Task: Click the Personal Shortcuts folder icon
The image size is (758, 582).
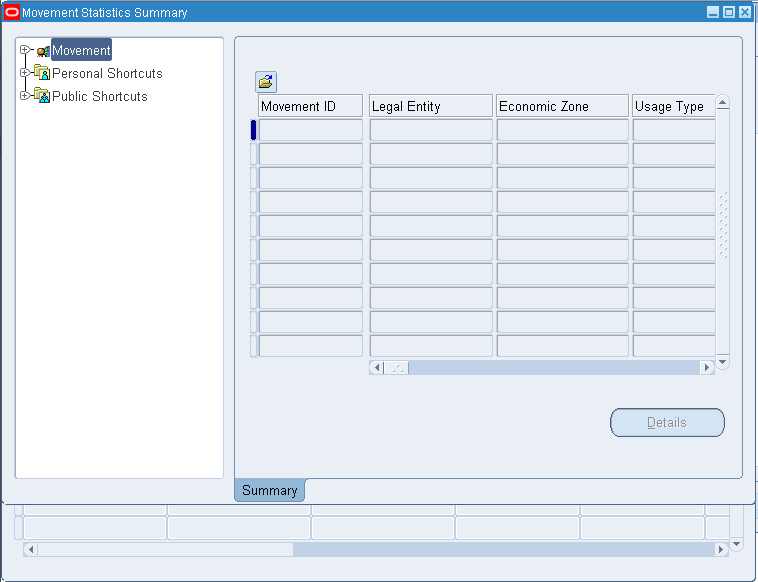Action: point(42,73)
